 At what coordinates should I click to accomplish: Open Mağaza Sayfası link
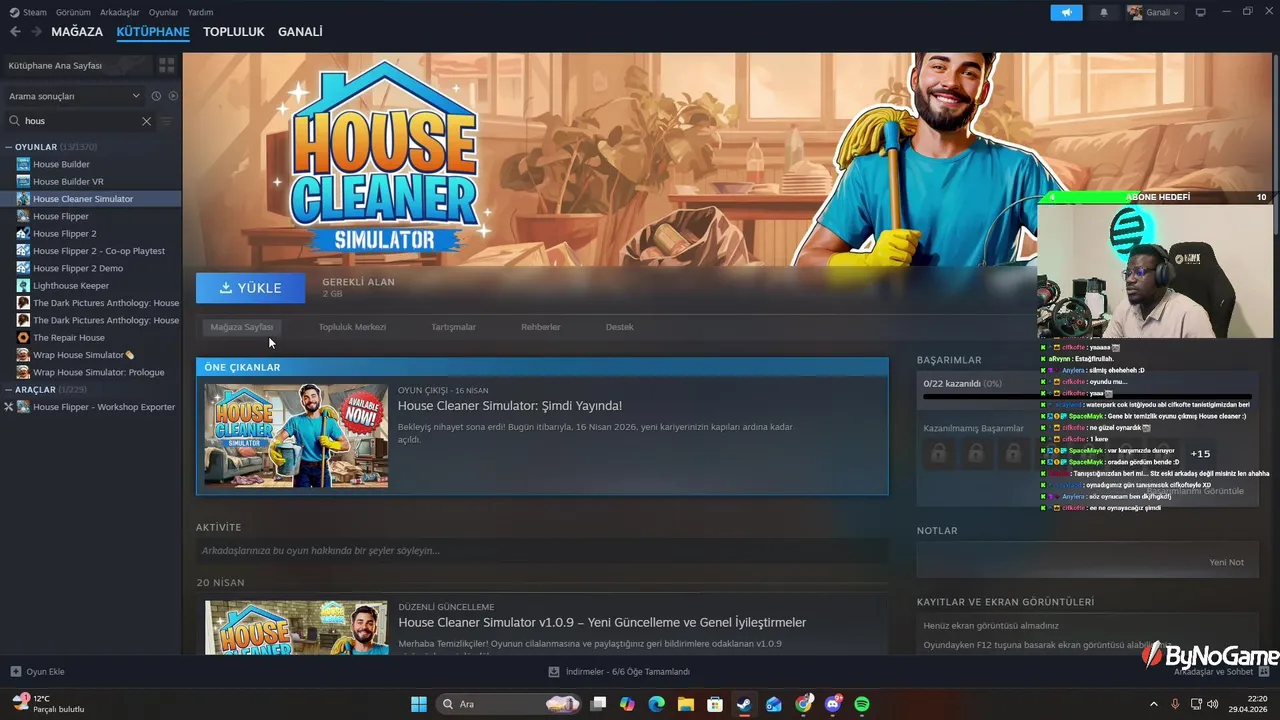[x=242, y=327]
